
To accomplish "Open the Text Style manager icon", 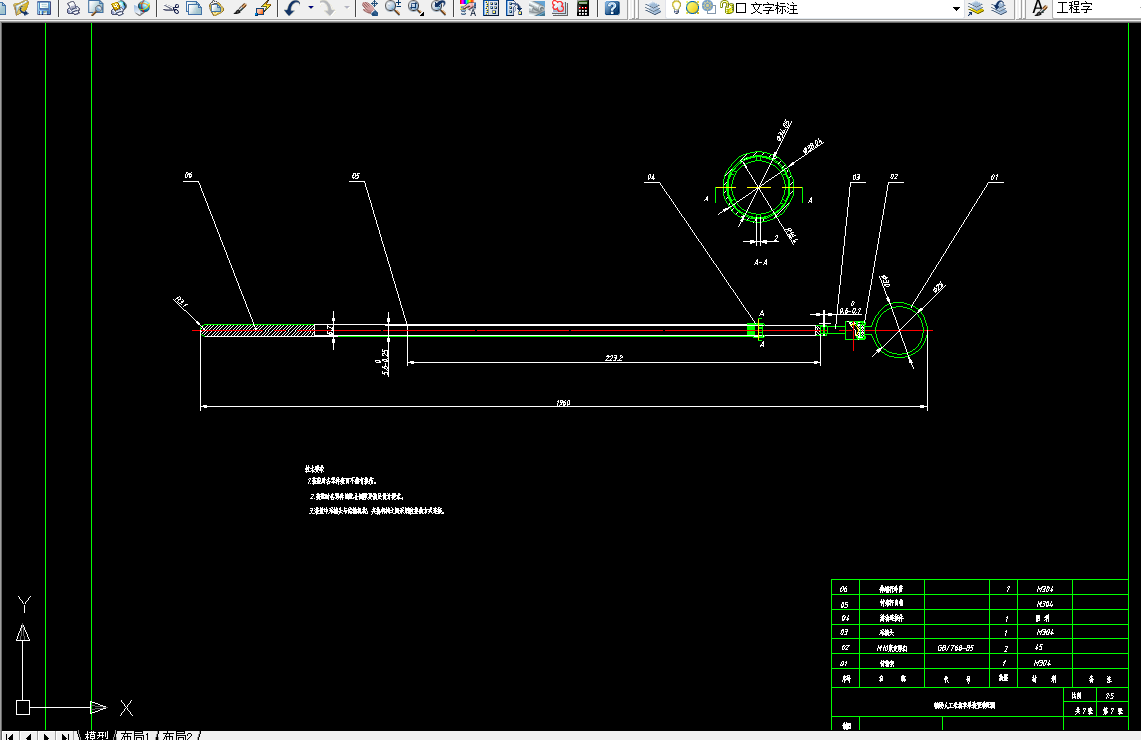I will tap(1040, 8).
